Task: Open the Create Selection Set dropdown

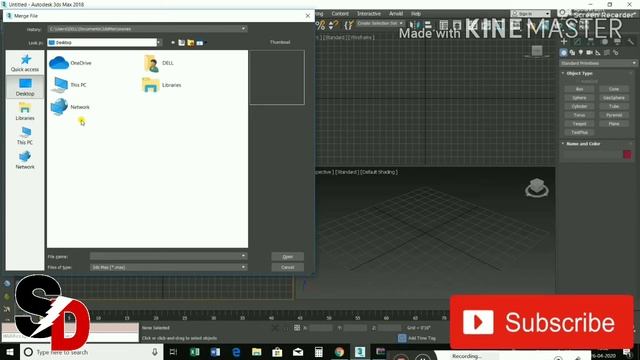Action: click(401, 23)
